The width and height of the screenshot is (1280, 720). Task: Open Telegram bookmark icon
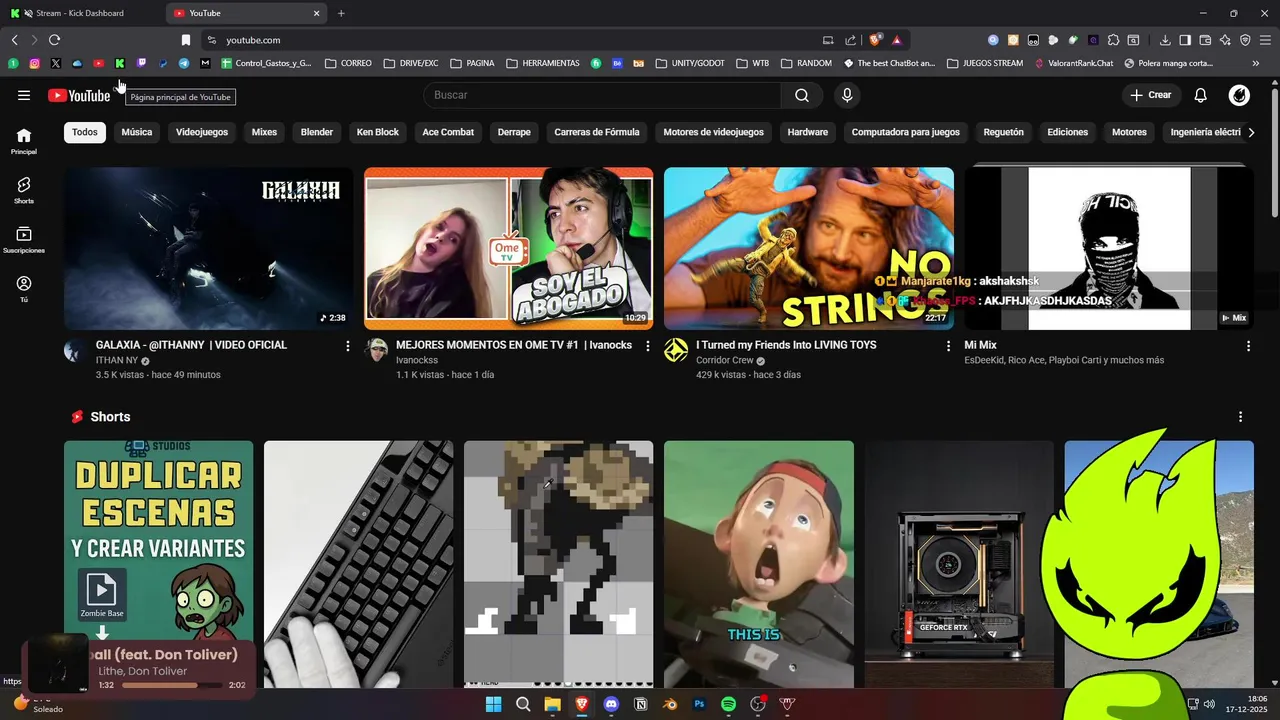pos(184,63)
